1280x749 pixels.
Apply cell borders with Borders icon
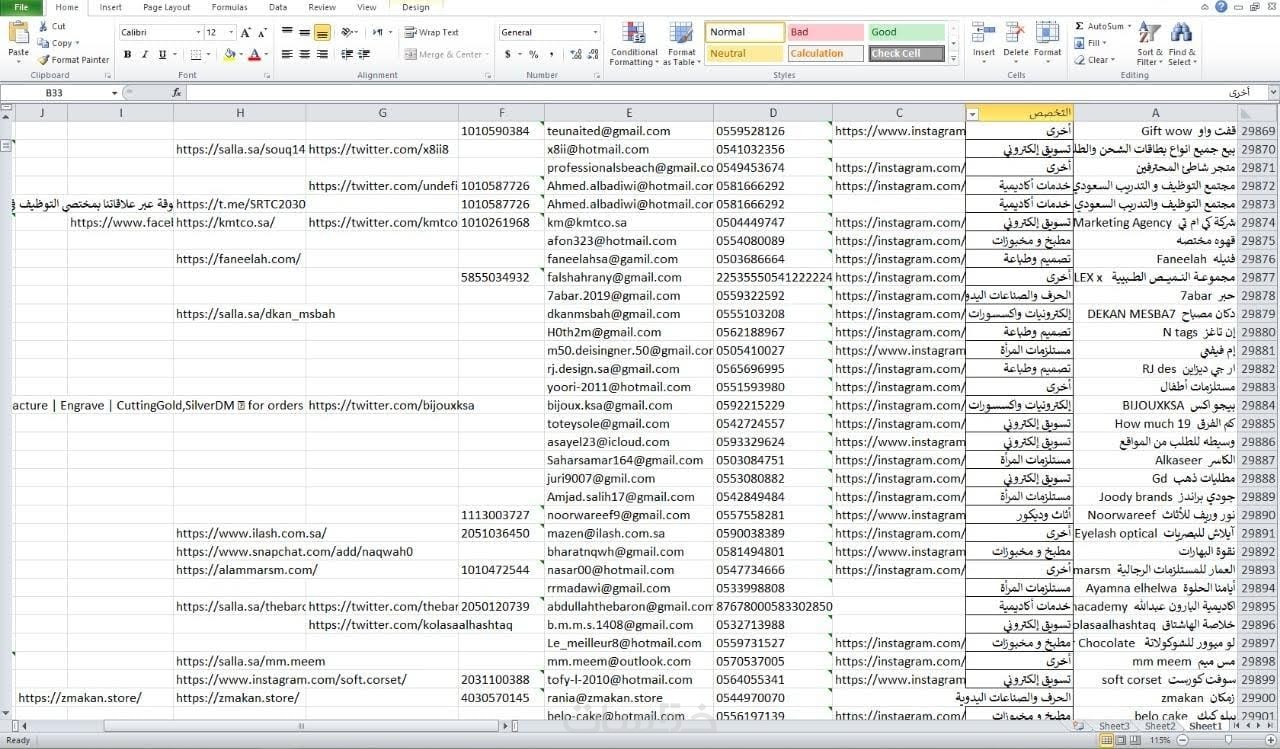(195, 55)
